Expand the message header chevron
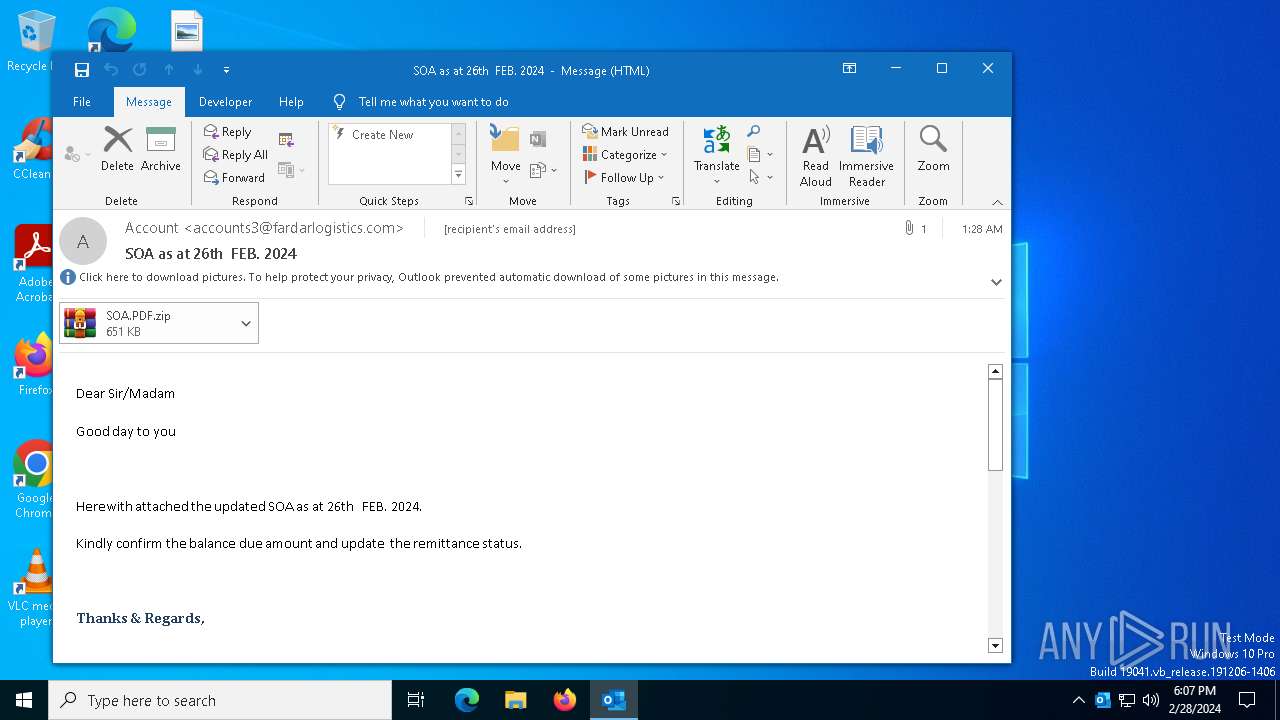 pyautogui.click(x=996, y=282)
